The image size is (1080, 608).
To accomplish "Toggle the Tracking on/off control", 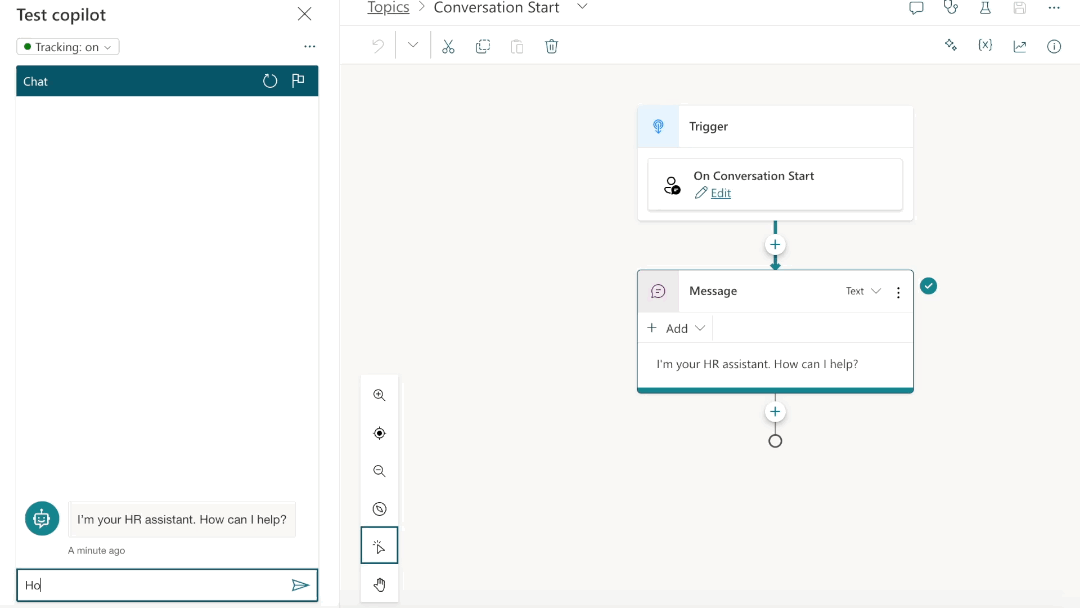I will [67, 46].
